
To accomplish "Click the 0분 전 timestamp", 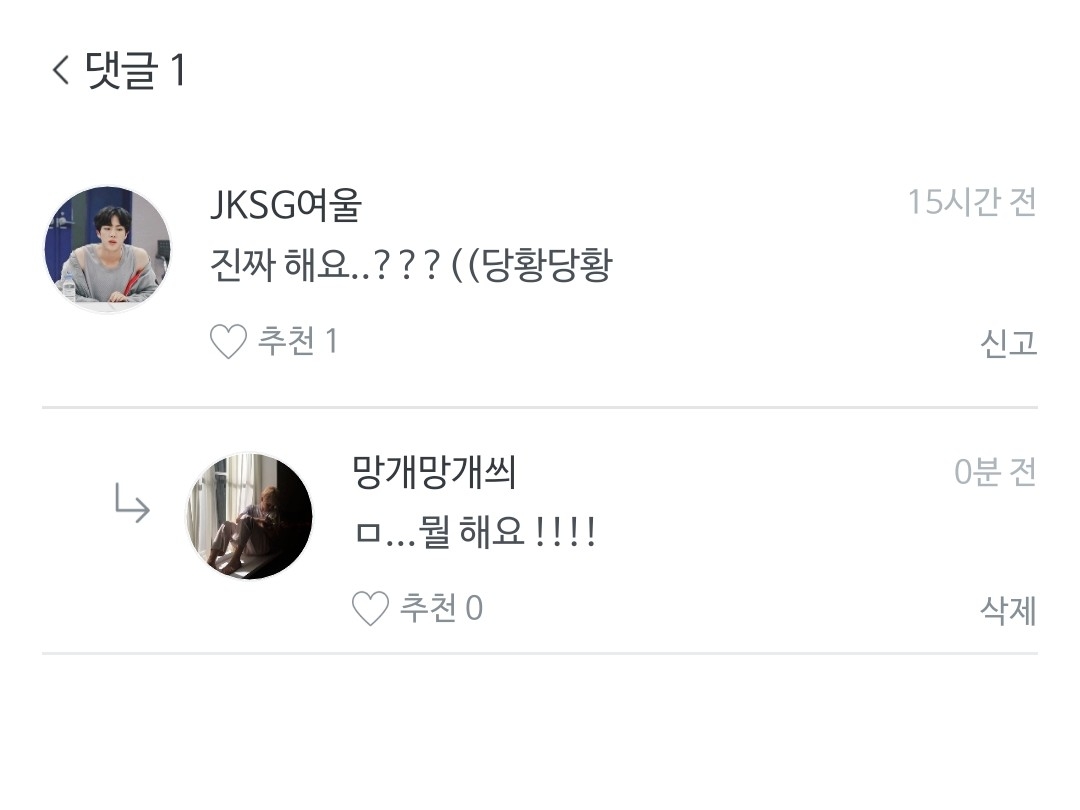I will tap(995, 472).
